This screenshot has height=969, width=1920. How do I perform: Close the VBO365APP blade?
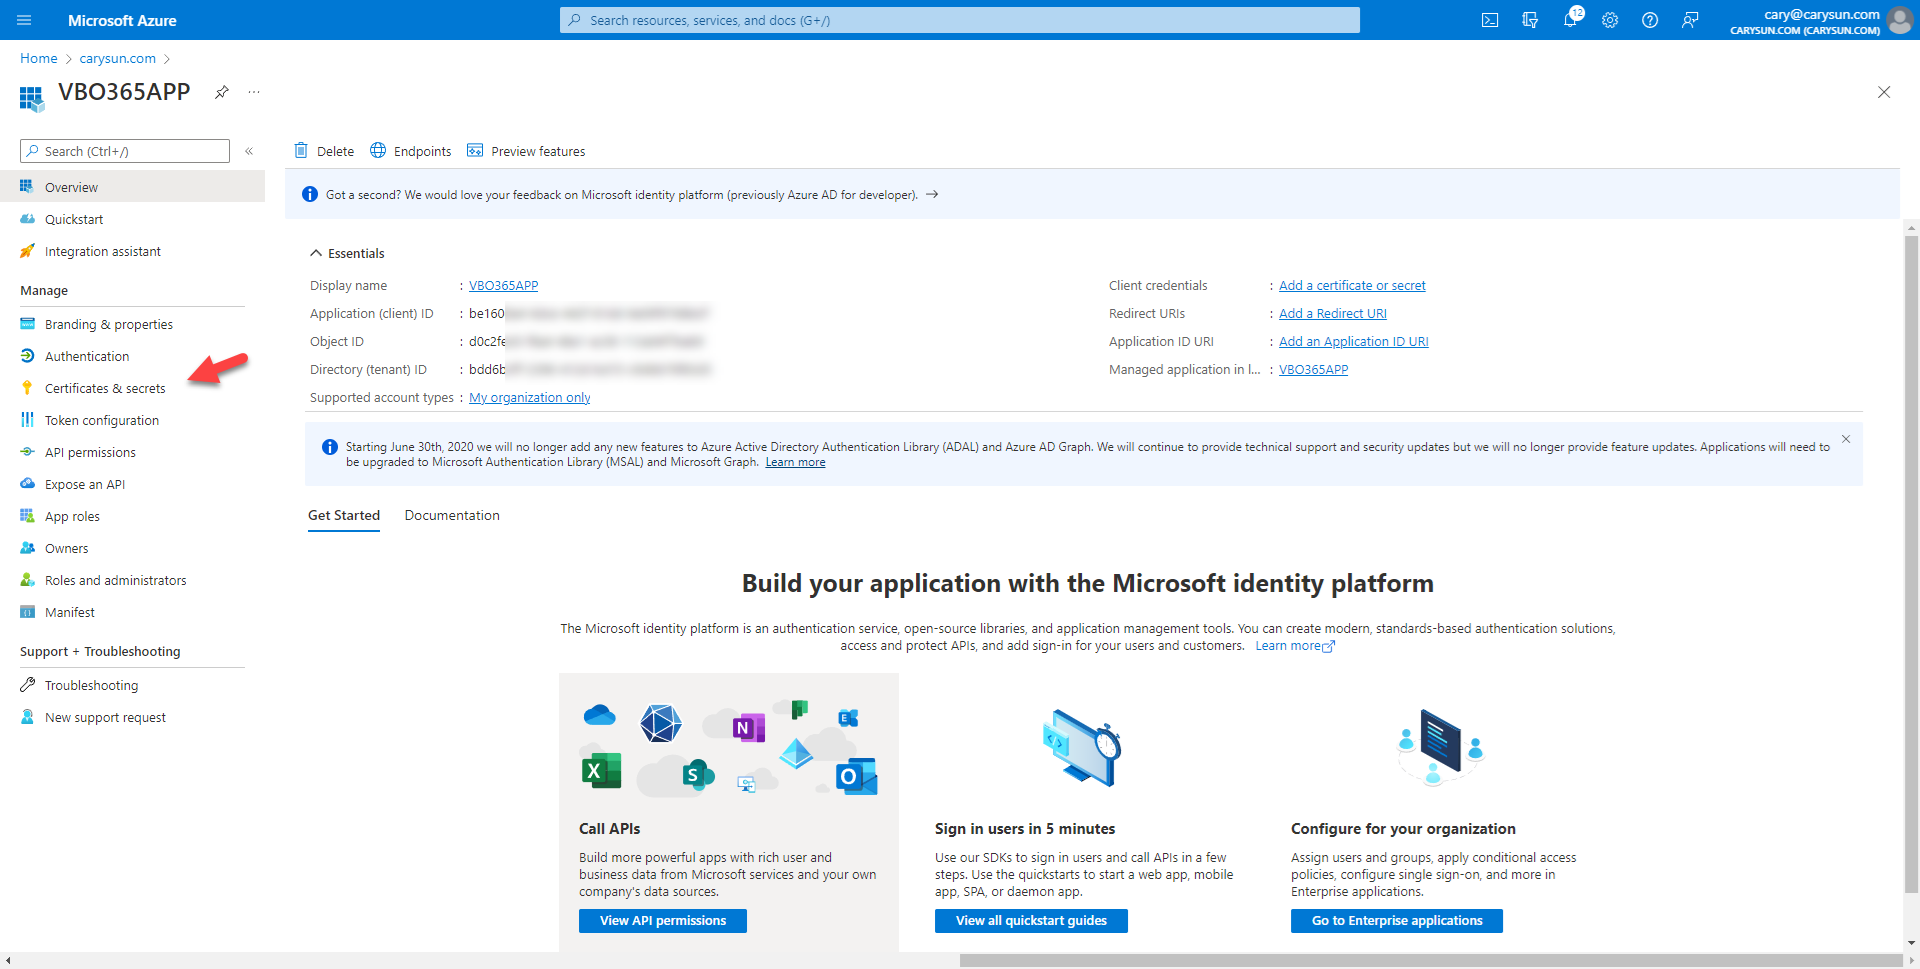tap(1884, 92)
